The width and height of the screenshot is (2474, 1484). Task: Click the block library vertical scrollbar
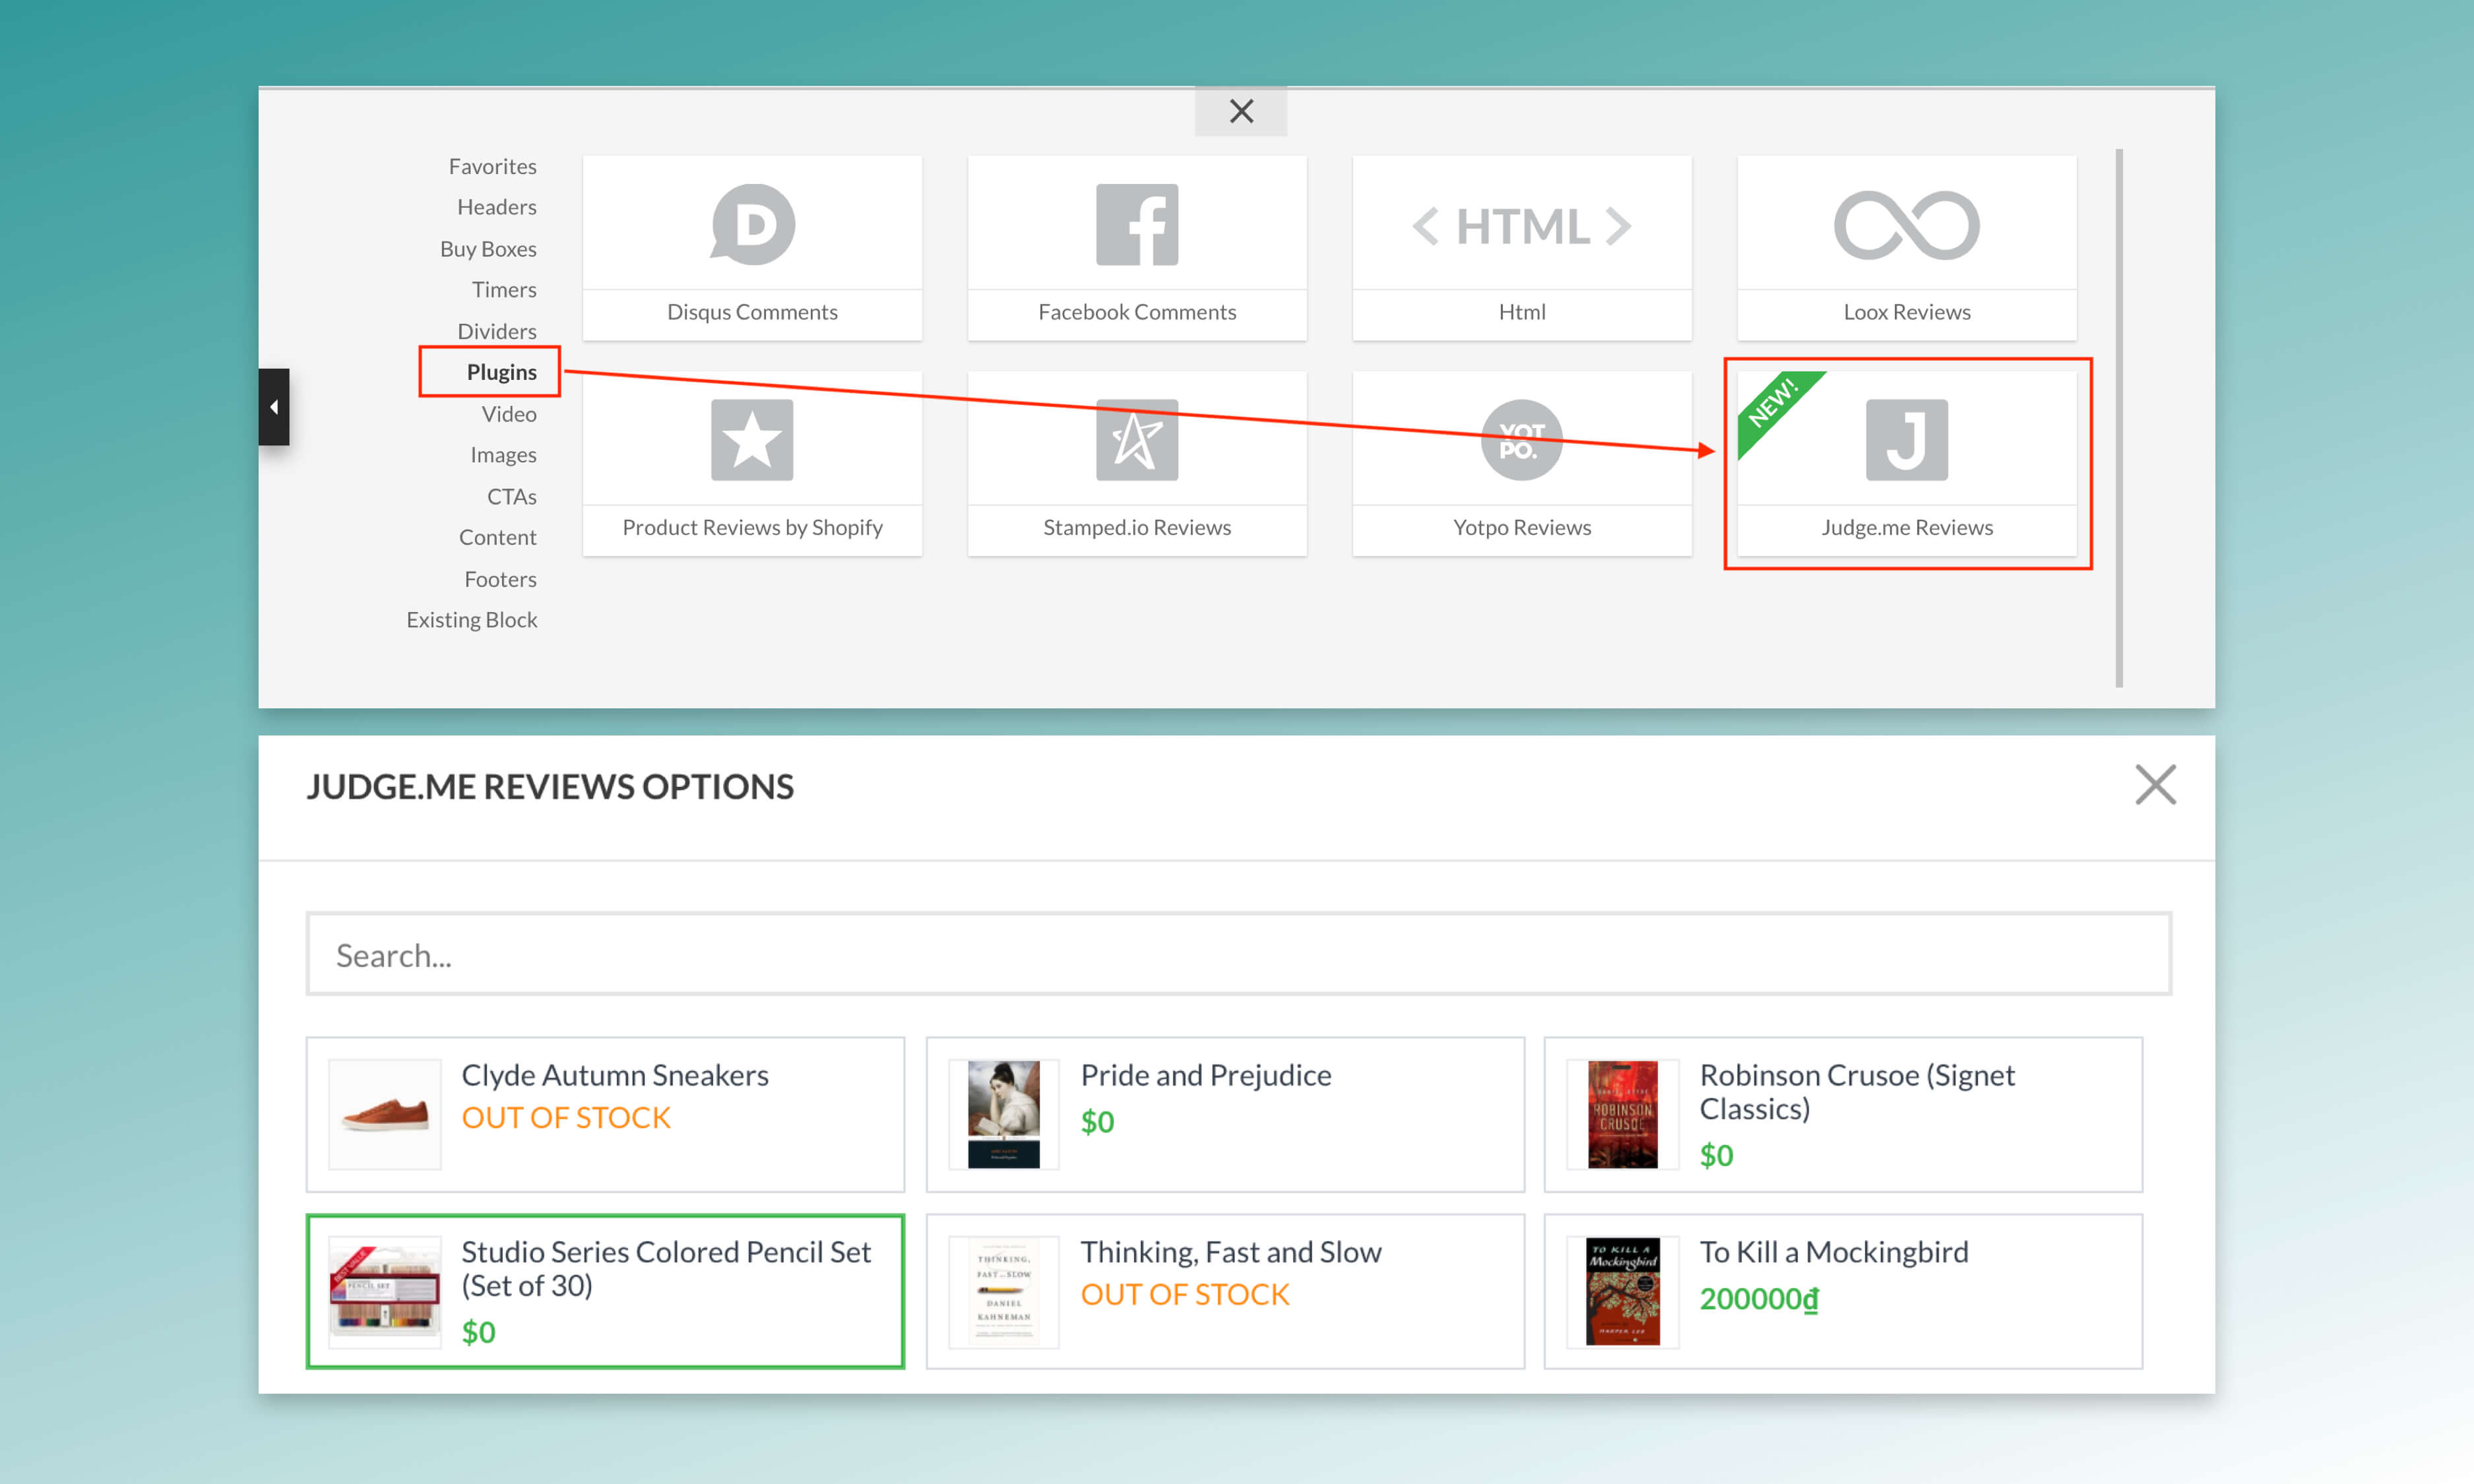pyautogui.click(x=2119, y=418)
